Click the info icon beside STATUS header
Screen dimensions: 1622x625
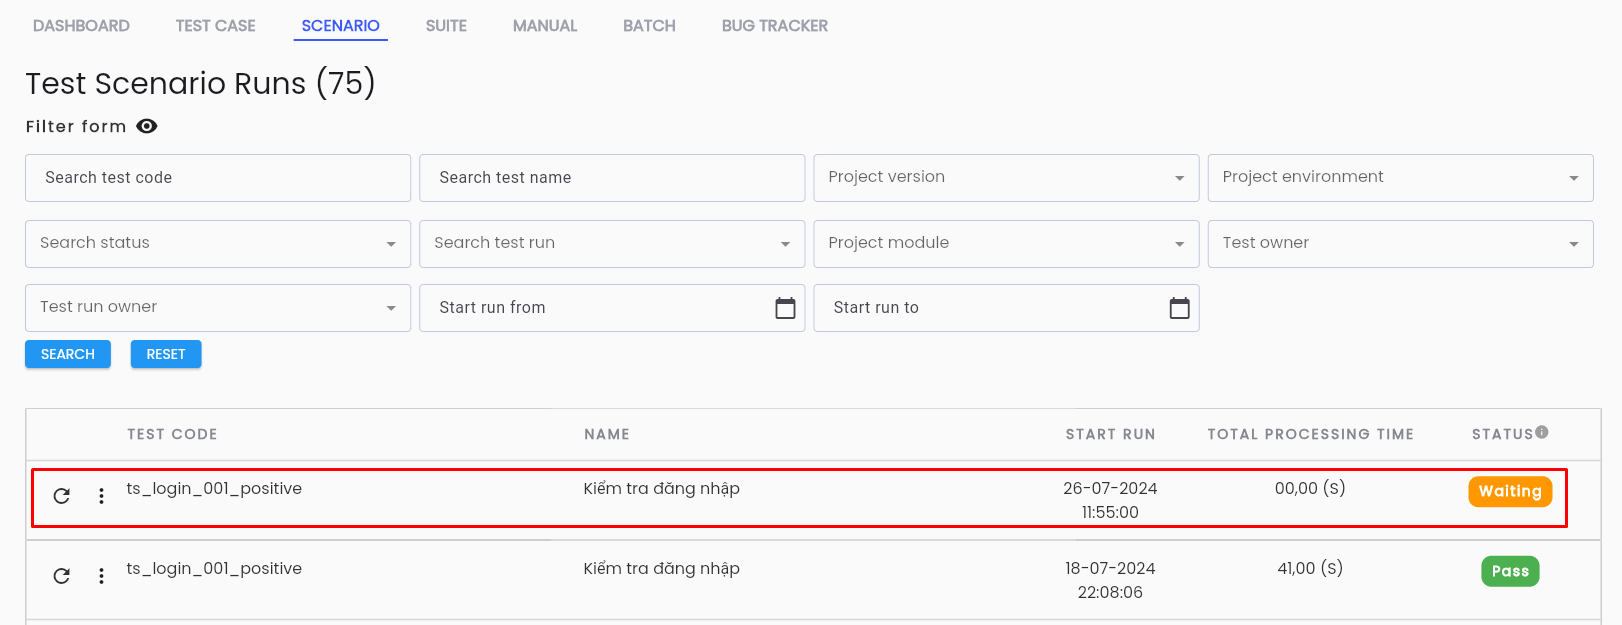coord(1542,432)
